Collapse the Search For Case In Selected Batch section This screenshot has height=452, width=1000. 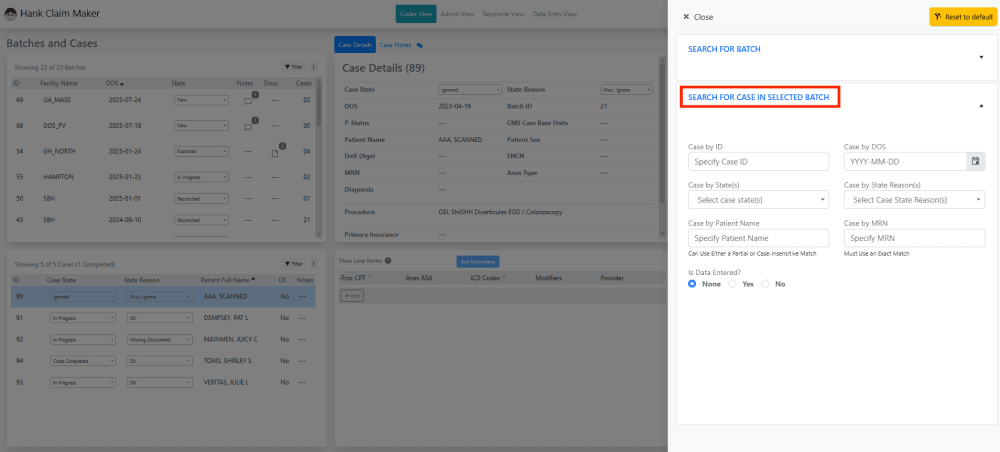point(981,106)
